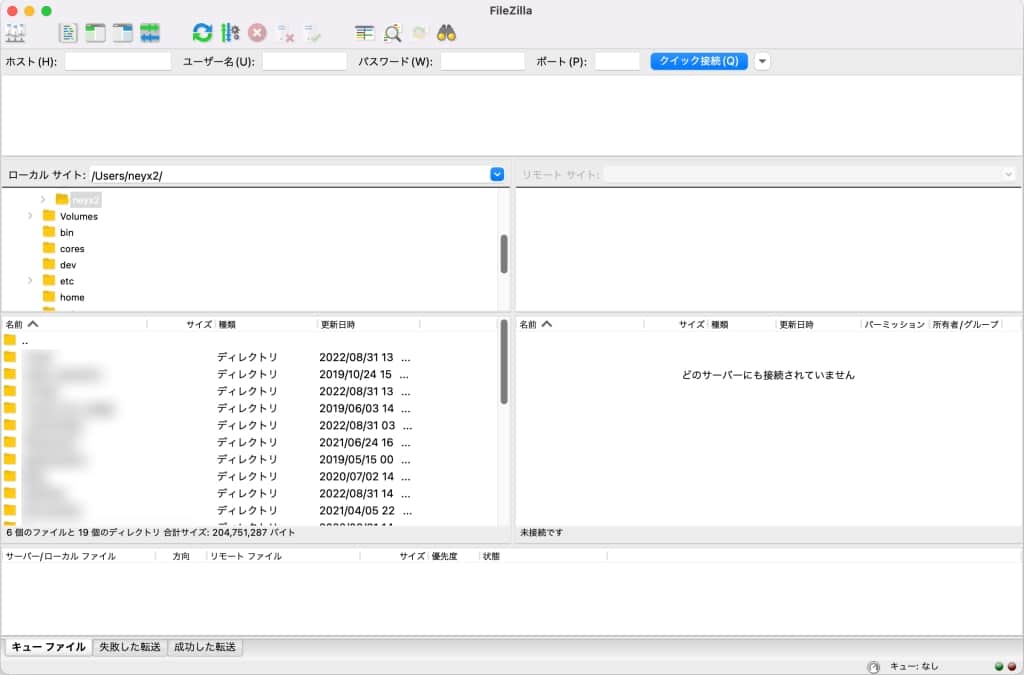Screen dimensions: 1024x675
Task: Click the ユーザー名 (U) input field
Action: pyautogui.click(x=304, y=61)
